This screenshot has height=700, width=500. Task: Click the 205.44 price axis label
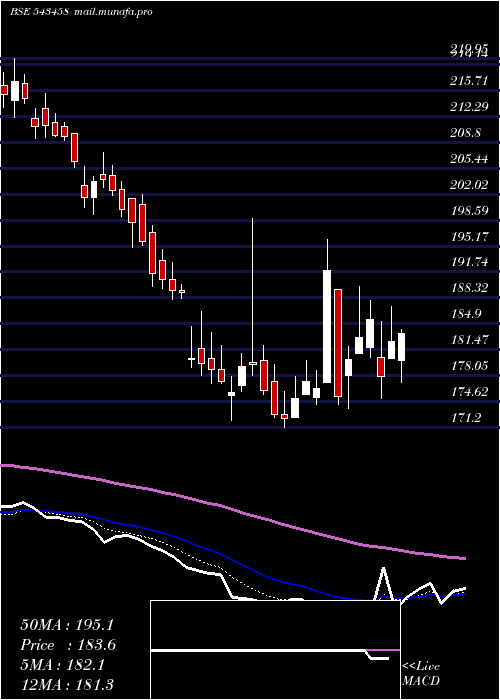tap(470, 158)
